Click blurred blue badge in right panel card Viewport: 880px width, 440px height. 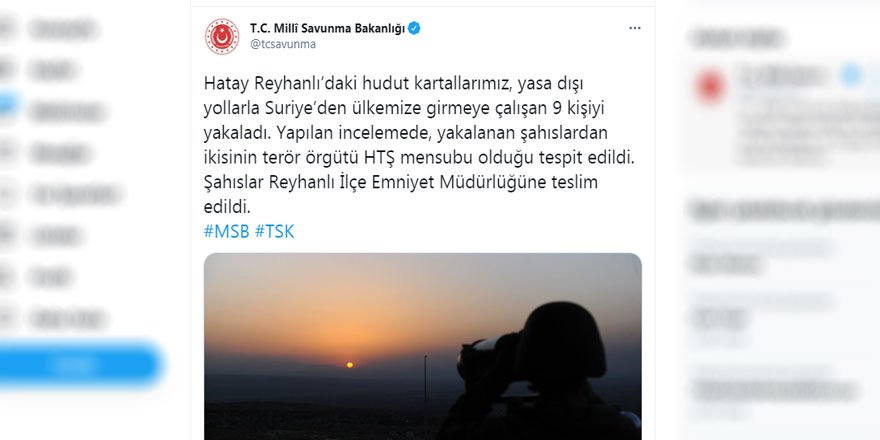851,75
